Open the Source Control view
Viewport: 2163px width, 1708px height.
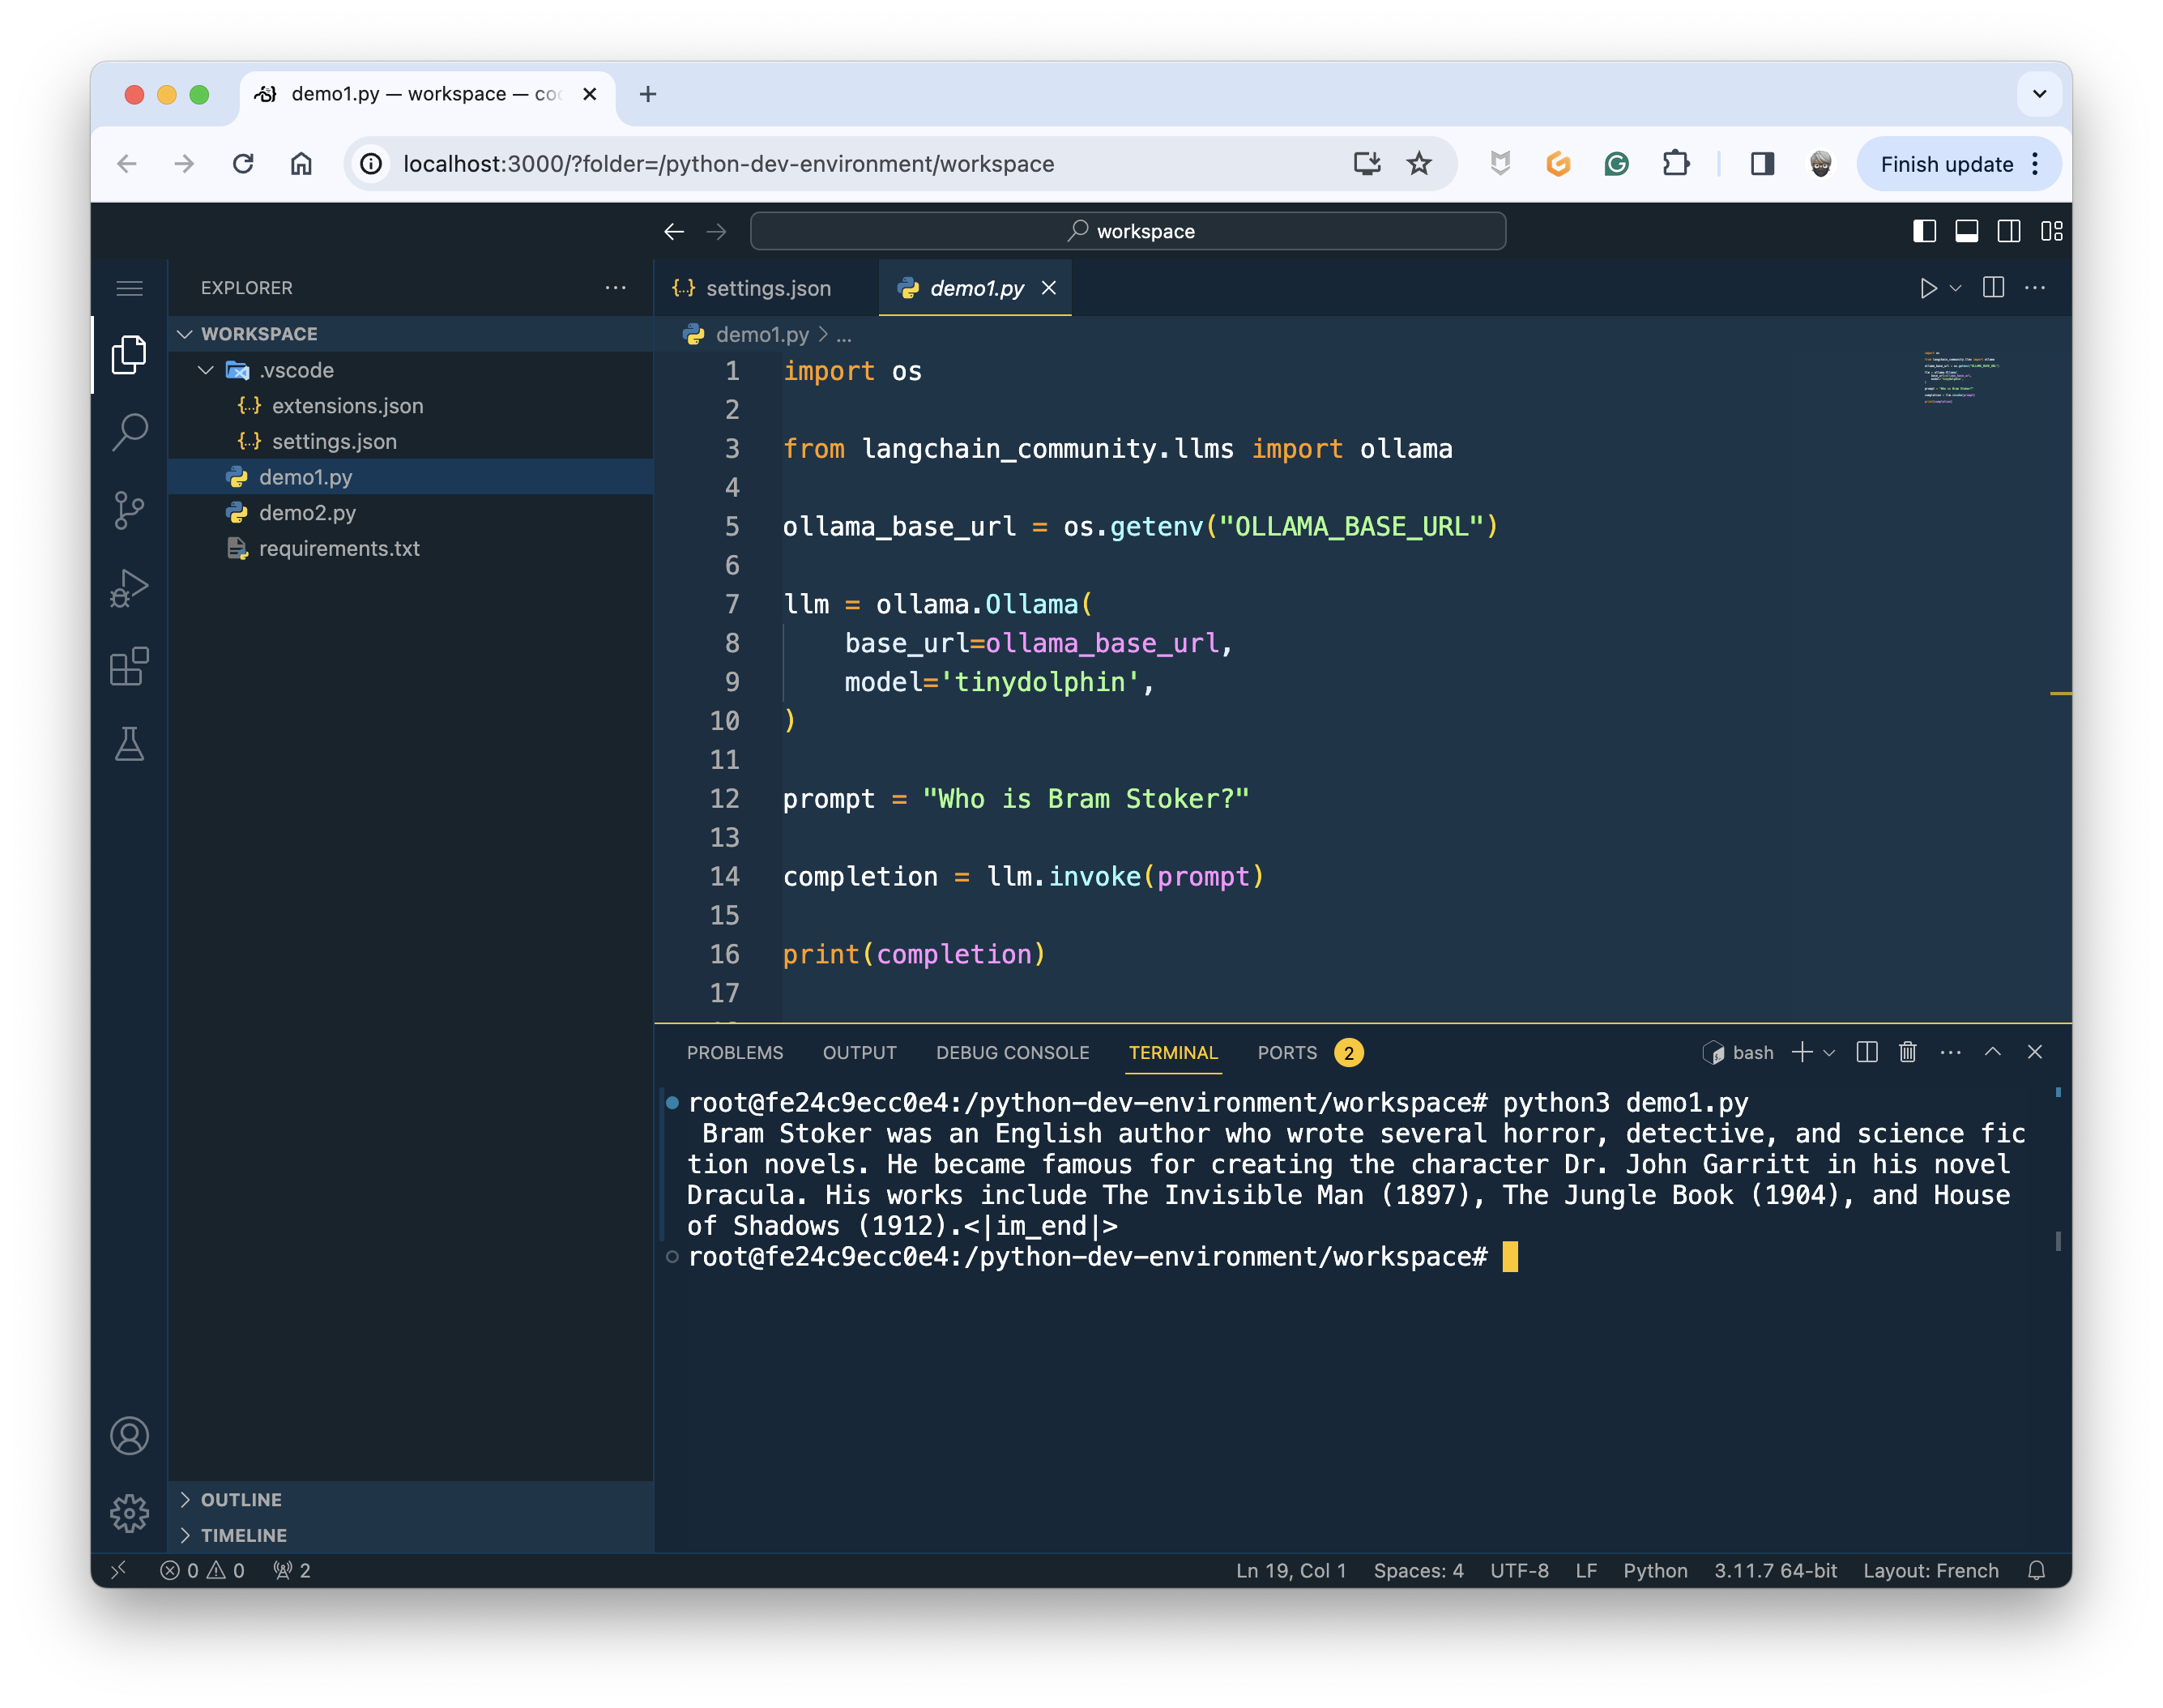tap(129, 510)
